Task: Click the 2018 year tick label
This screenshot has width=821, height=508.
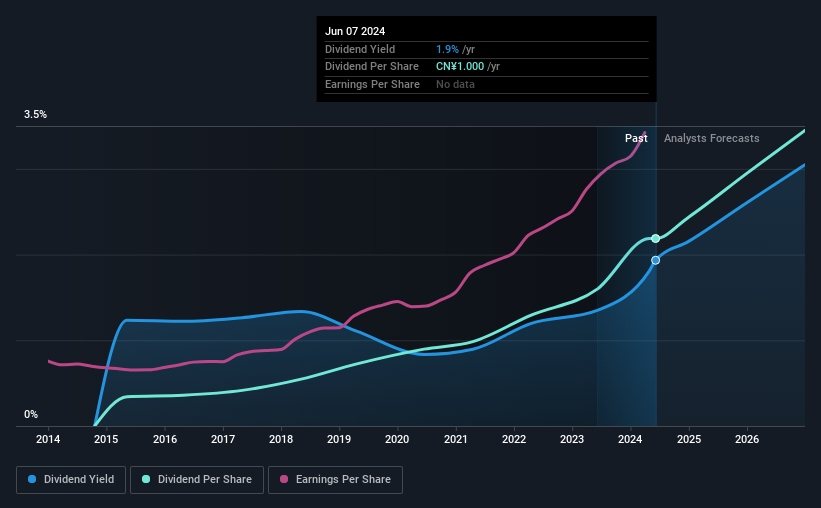Action: (281, 439)
